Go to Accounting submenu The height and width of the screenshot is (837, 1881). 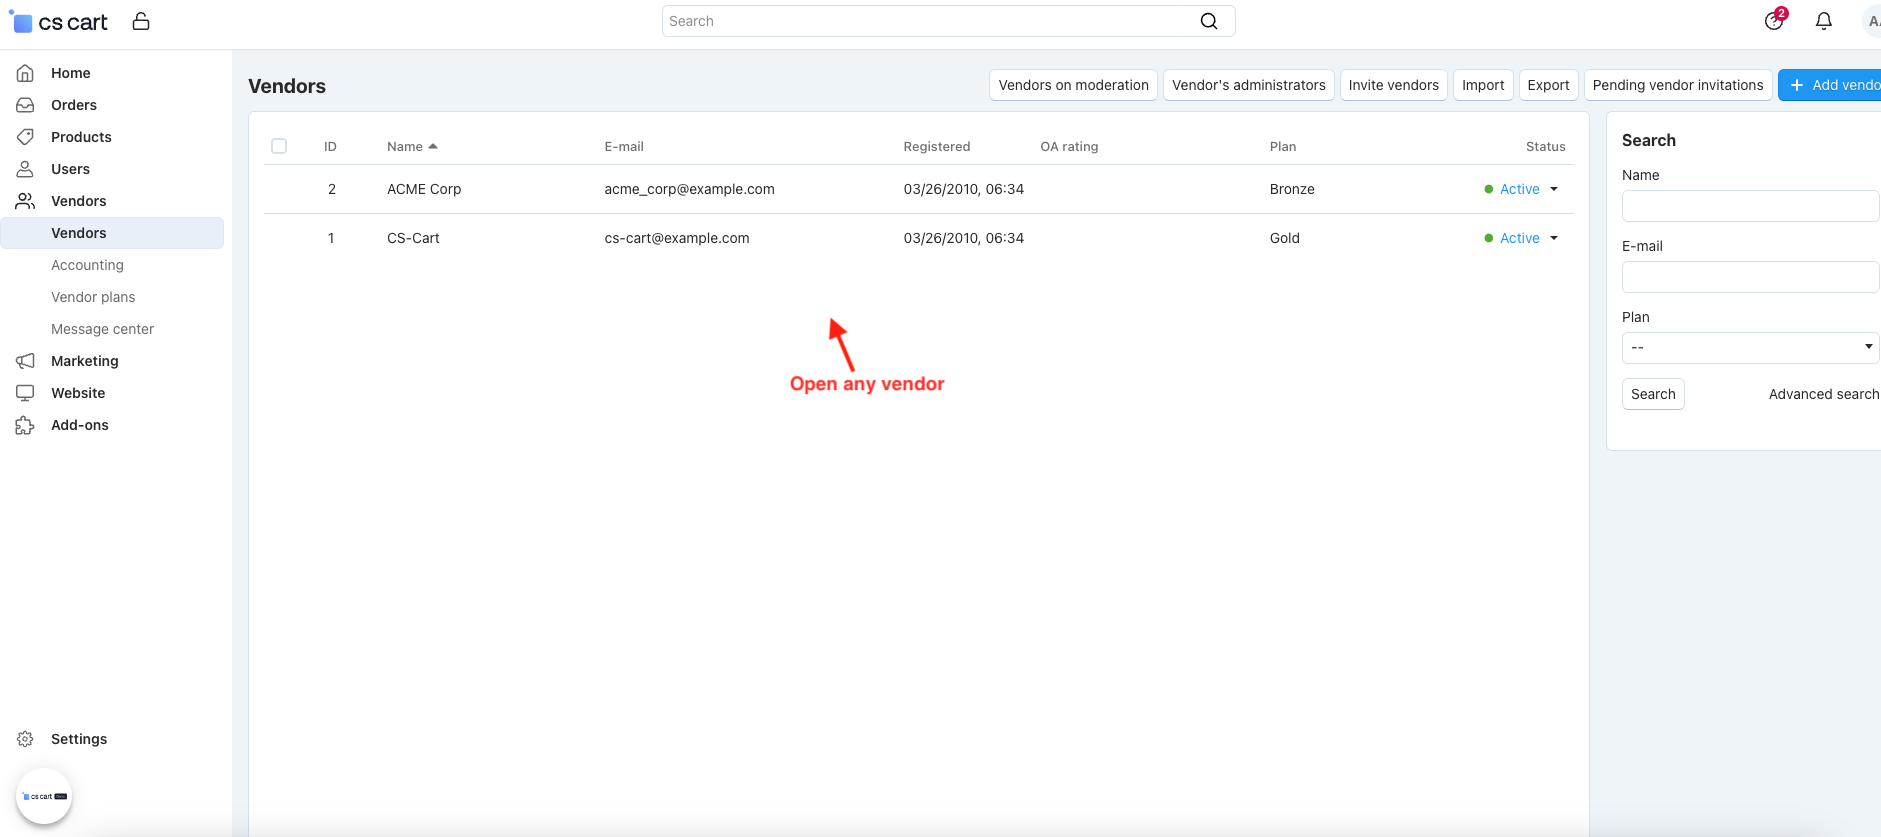(87, 265)
